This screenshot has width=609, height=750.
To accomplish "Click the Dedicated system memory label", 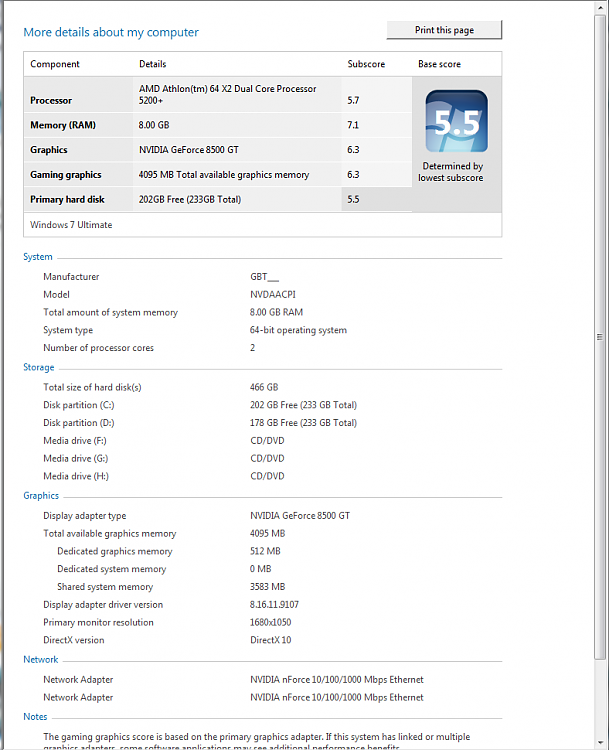I will [111, 569].
